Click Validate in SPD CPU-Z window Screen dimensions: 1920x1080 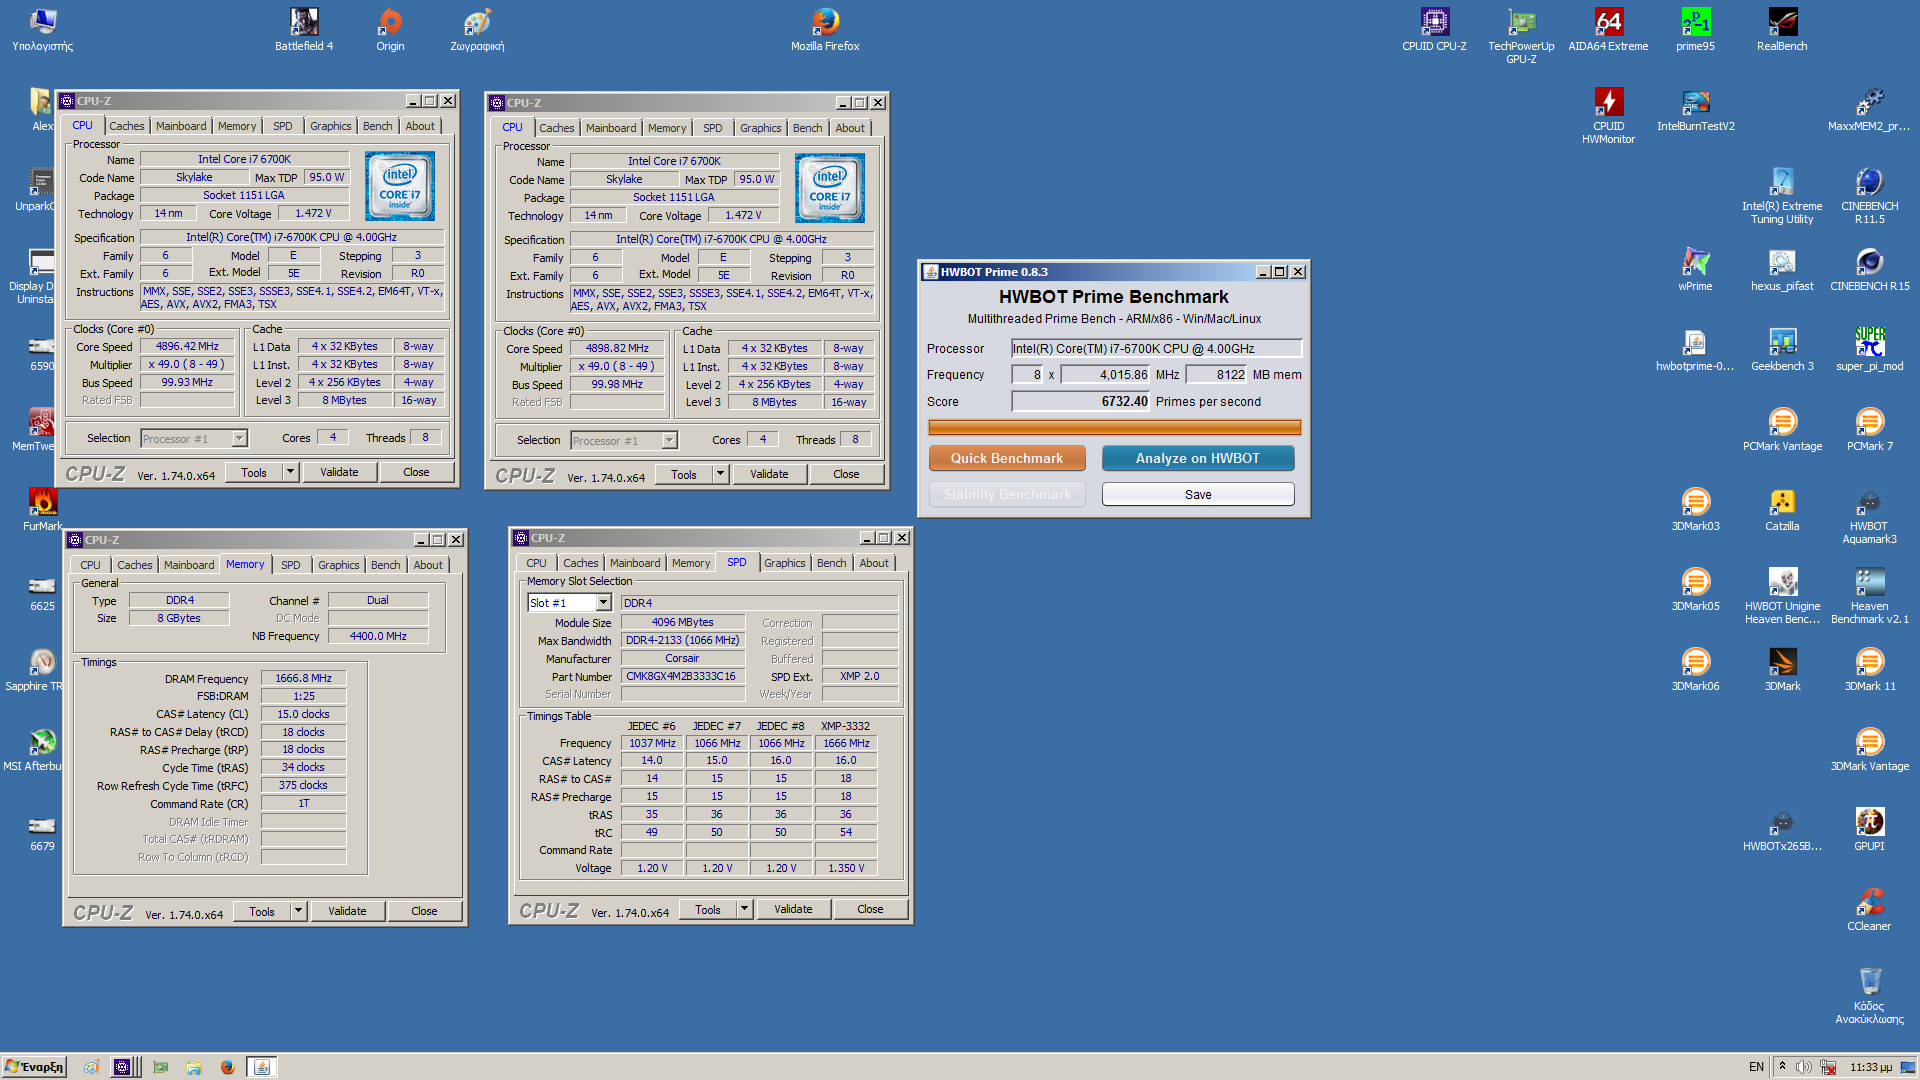pos(793,909)
